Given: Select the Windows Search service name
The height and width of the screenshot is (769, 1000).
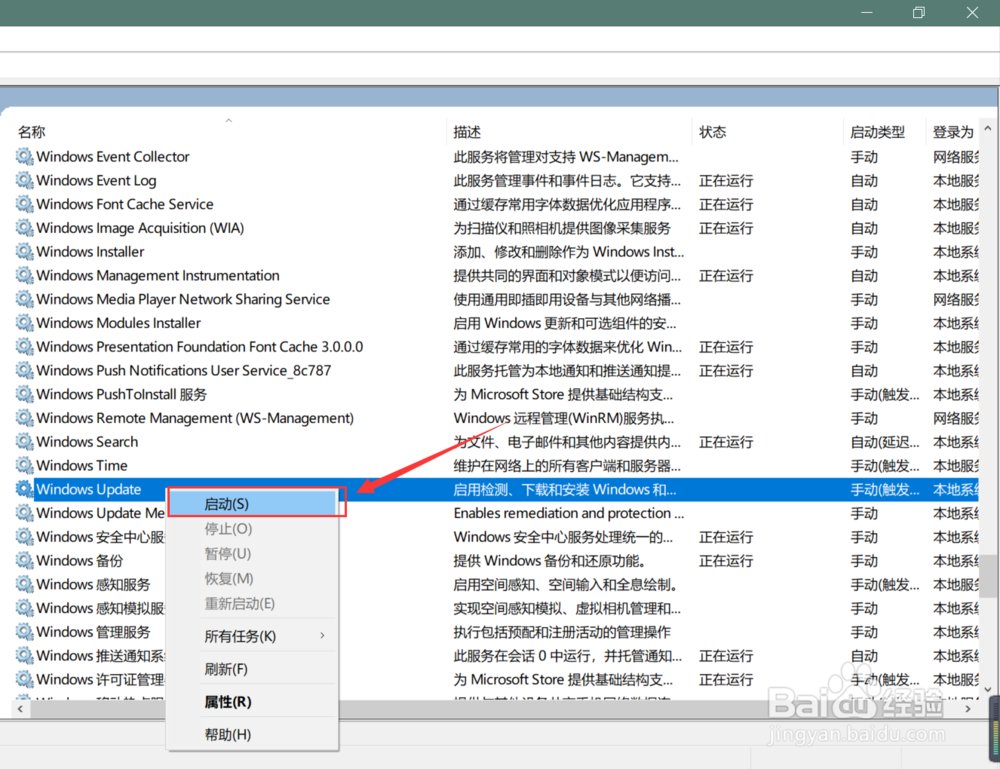Looking at the screenshot, I should (87, 442).
